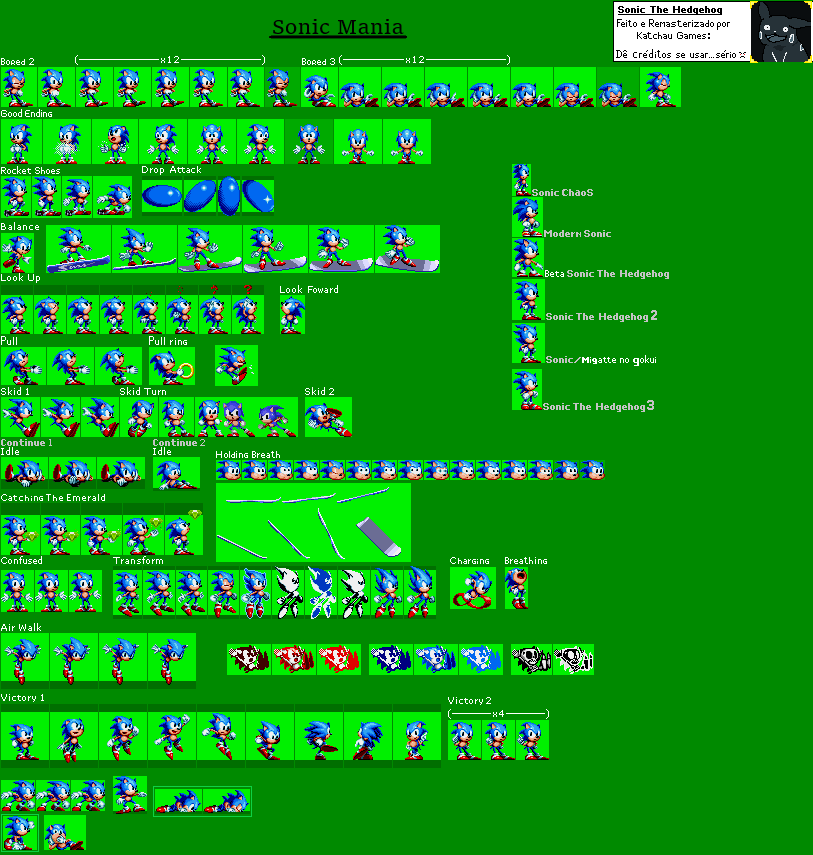Select the last Victory 1 frame
The image size is (813, 855).
coord(417,737)
